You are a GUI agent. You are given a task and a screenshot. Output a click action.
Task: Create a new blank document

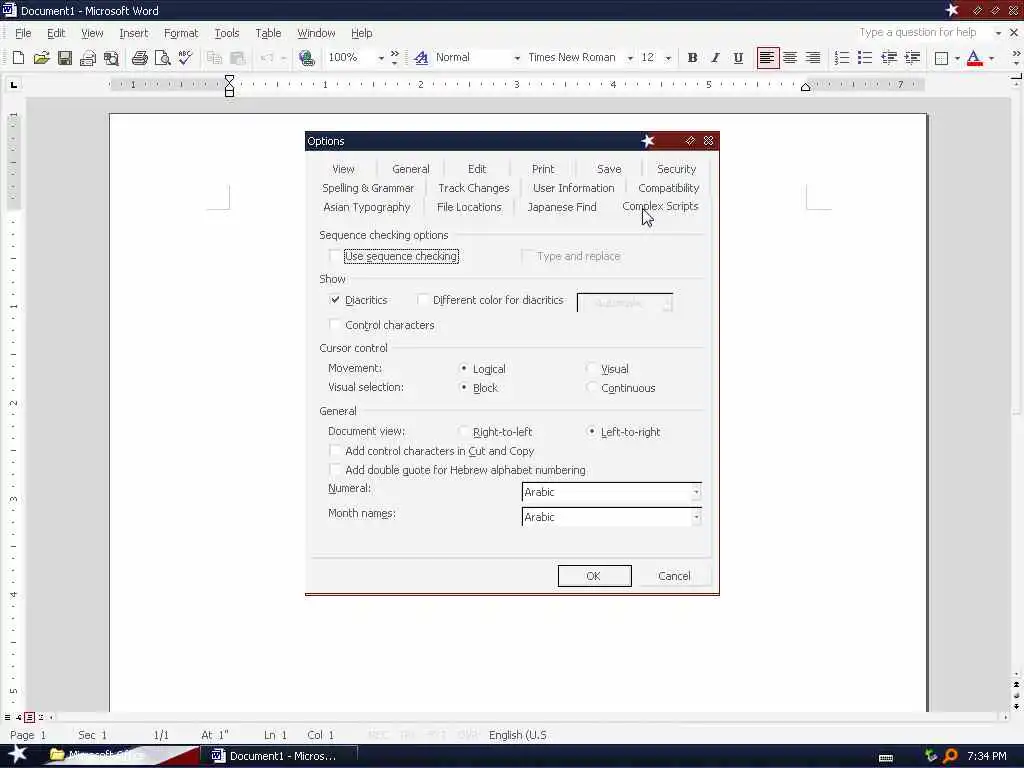click(x=18, y=58)
